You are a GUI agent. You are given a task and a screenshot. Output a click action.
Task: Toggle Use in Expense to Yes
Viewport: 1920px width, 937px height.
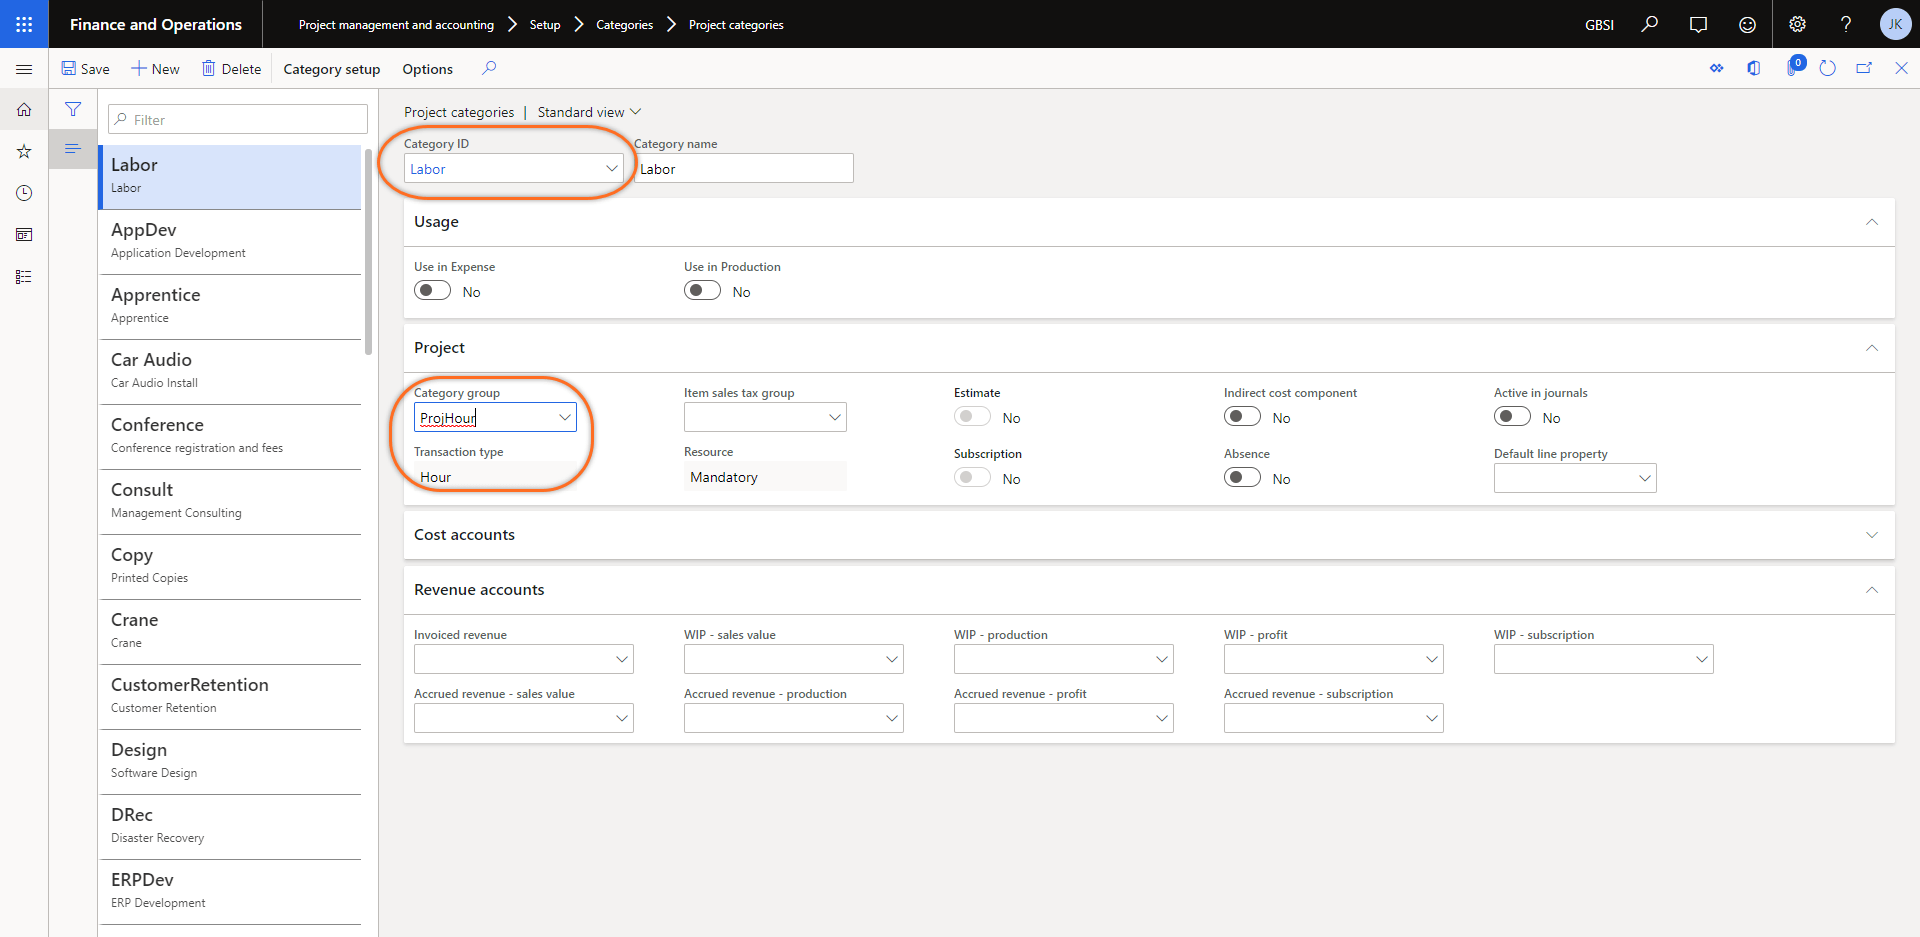pos(432,290)
